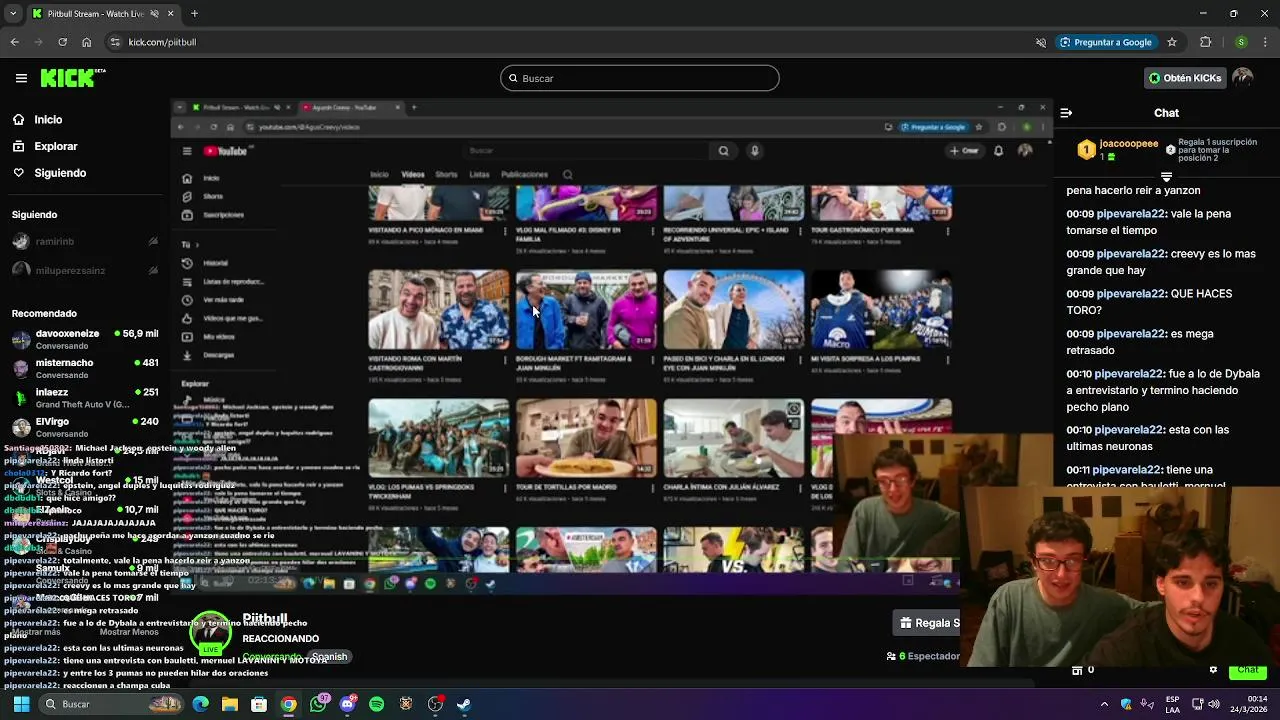Open chat settings gear icon
This screenshot has width=1280, height=720.
pos(1213,670)
